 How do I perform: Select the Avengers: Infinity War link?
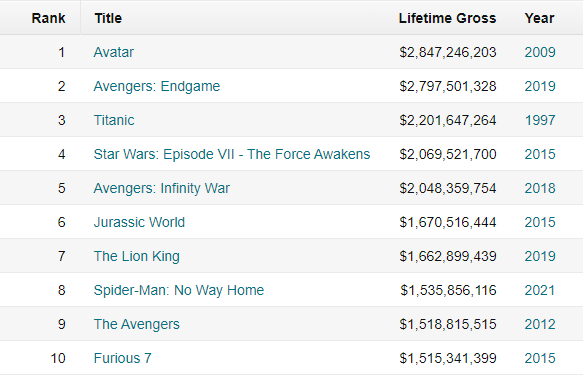point(161,188)
